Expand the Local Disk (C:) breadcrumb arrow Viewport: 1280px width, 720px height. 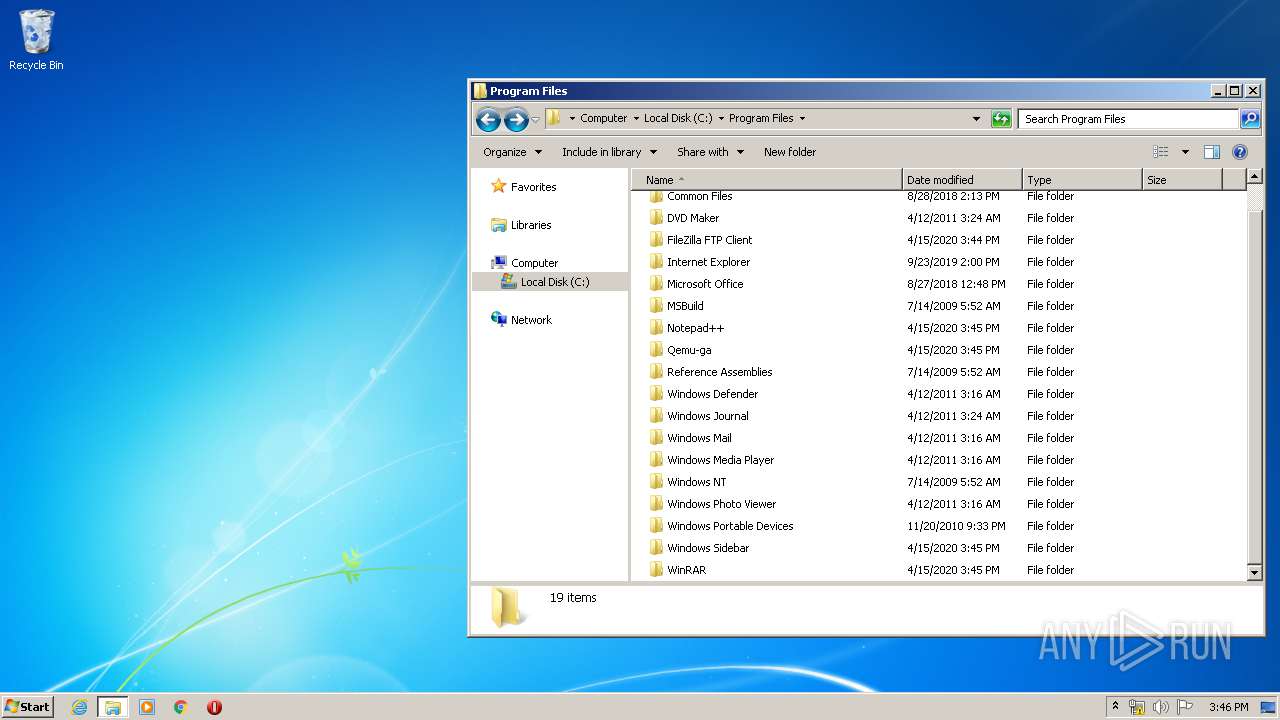721,118
